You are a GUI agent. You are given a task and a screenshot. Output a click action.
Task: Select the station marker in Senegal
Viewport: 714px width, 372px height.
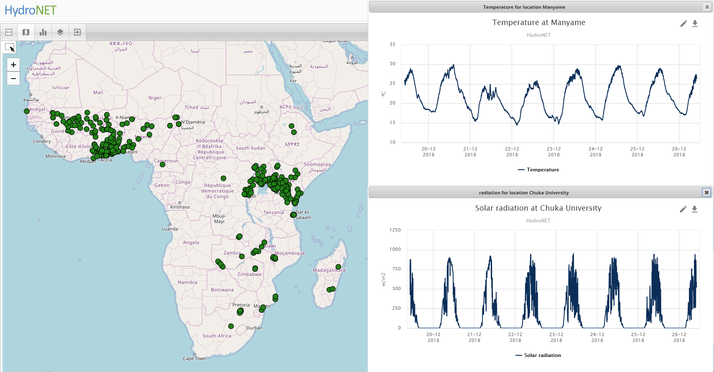pos(27,111)
